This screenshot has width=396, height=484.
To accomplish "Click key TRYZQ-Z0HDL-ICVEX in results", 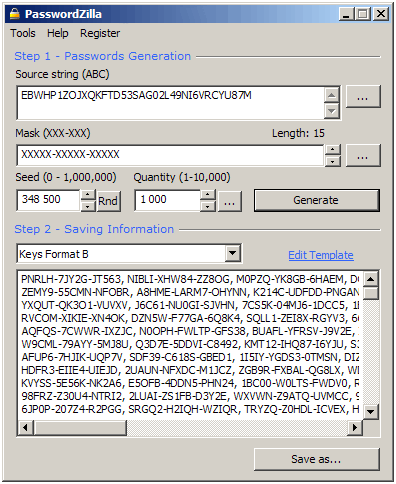I will (295, 409).
